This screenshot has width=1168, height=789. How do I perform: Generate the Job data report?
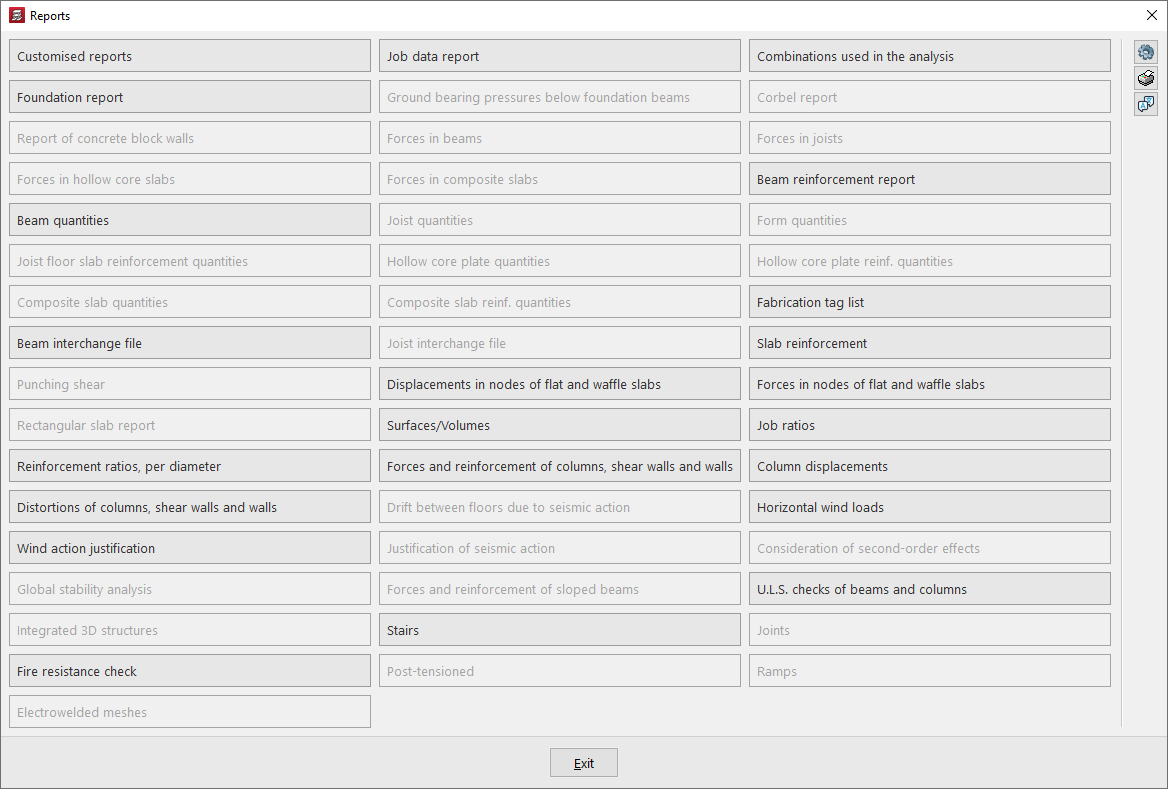[x=560, y=56]
